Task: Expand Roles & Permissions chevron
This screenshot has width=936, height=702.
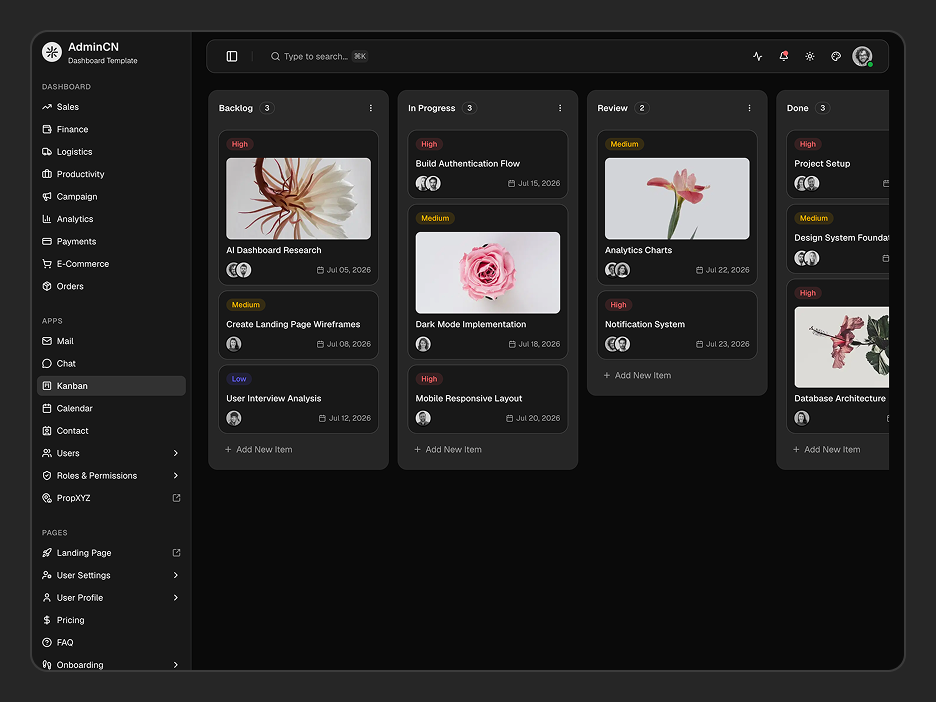Action: 176,476
